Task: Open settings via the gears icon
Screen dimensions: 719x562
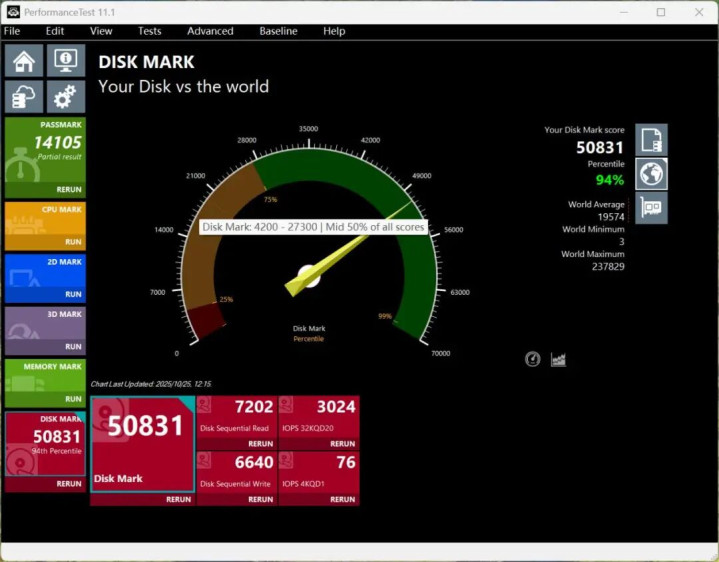Action: pyautogui.click(x=66, y=97)
